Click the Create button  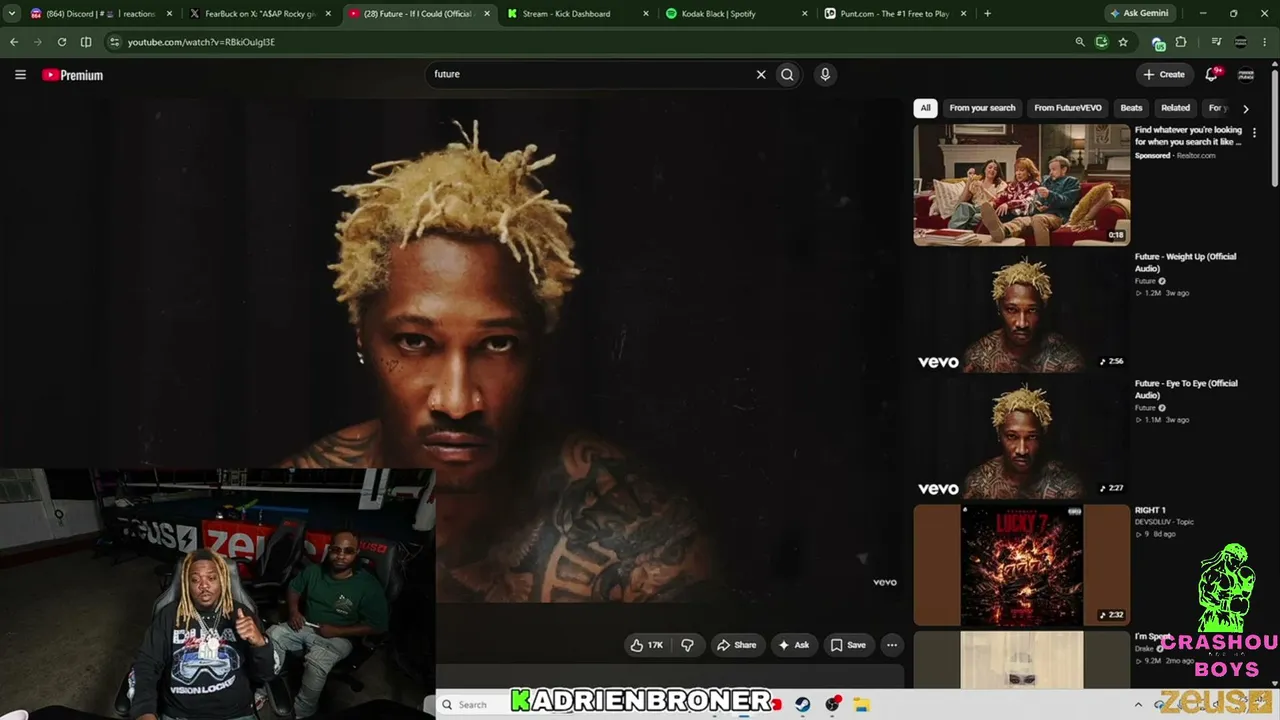pyautogui.click(x=1164, y=74)
